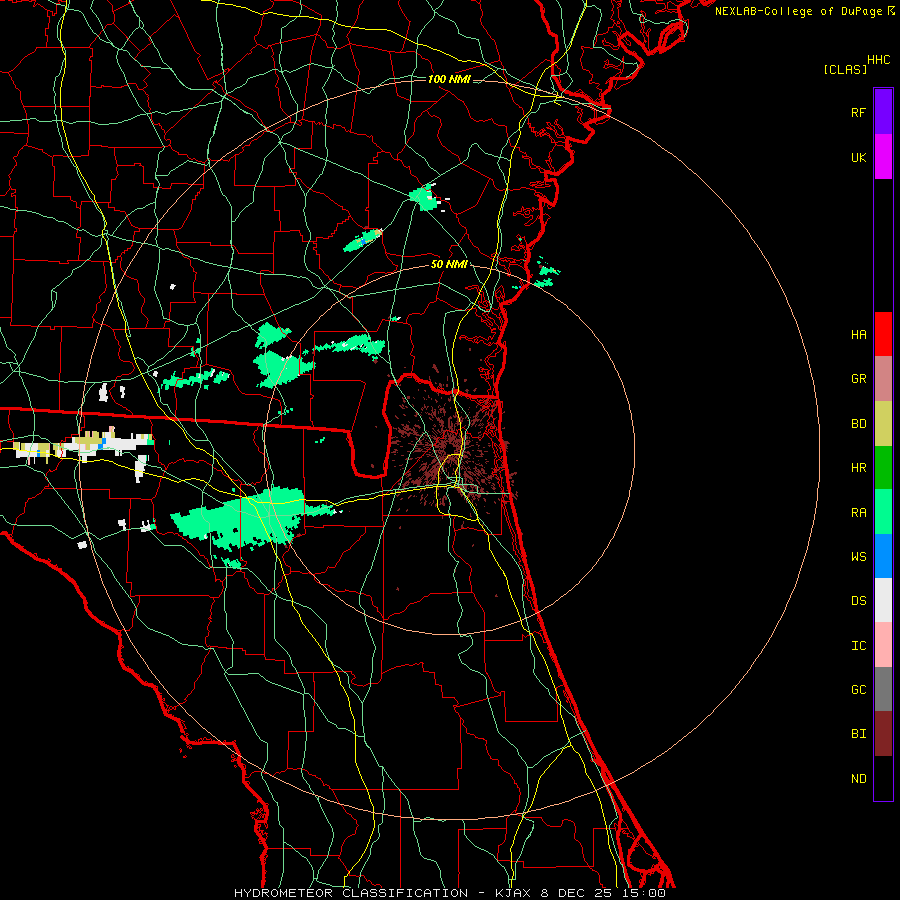
Task: Click the IC light pink legend swatch
Action: pos(883,645)
